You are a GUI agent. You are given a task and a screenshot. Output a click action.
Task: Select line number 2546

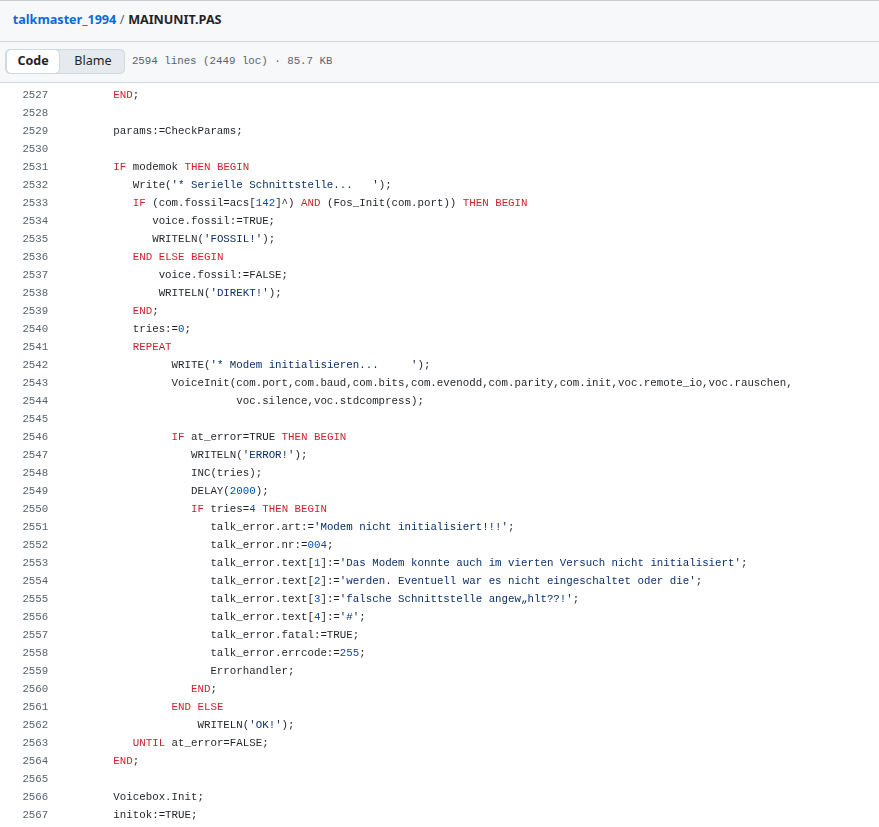pos(35,437)
